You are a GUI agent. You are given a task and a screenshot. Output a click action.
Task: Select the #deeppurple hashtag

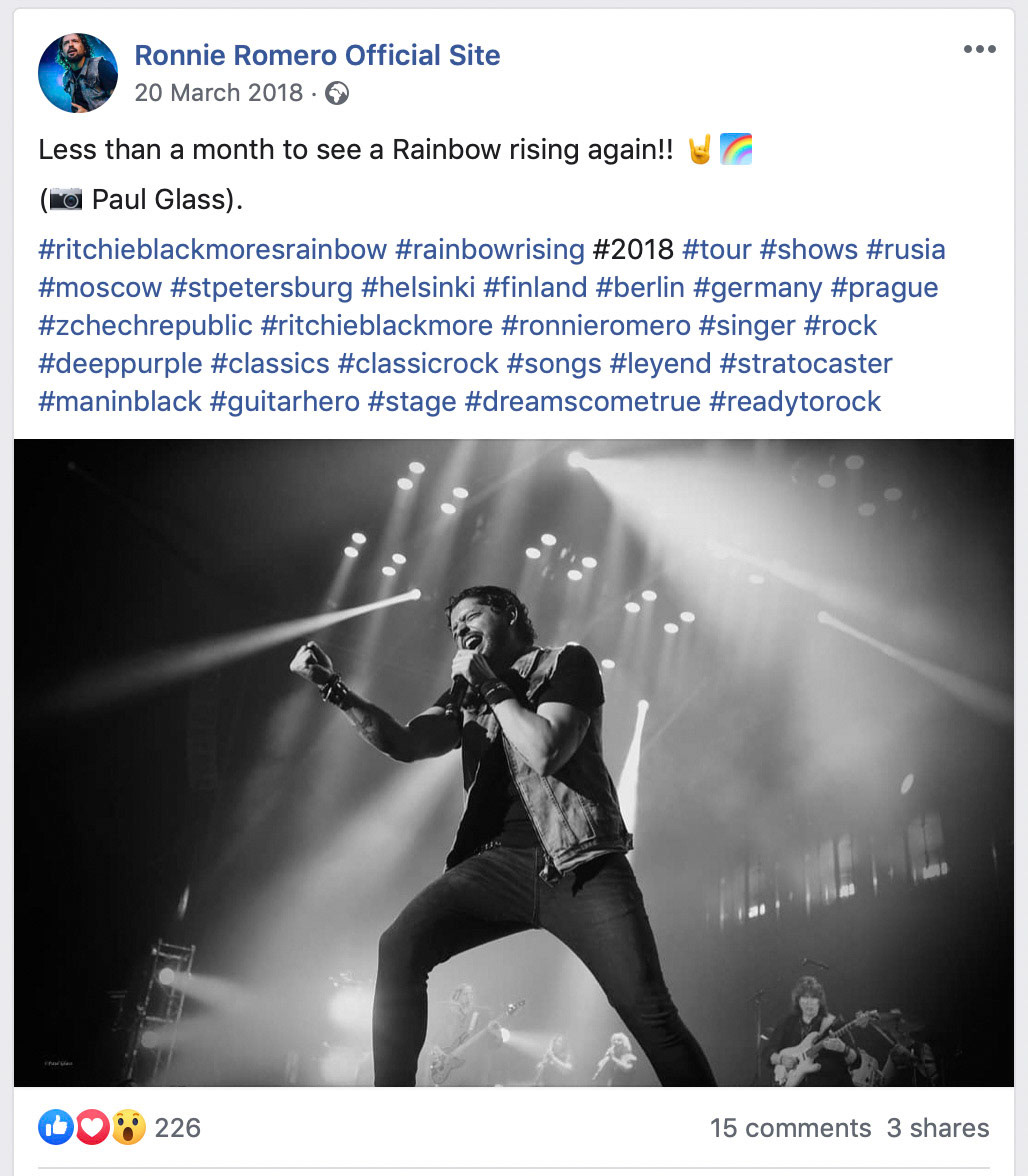120,364
